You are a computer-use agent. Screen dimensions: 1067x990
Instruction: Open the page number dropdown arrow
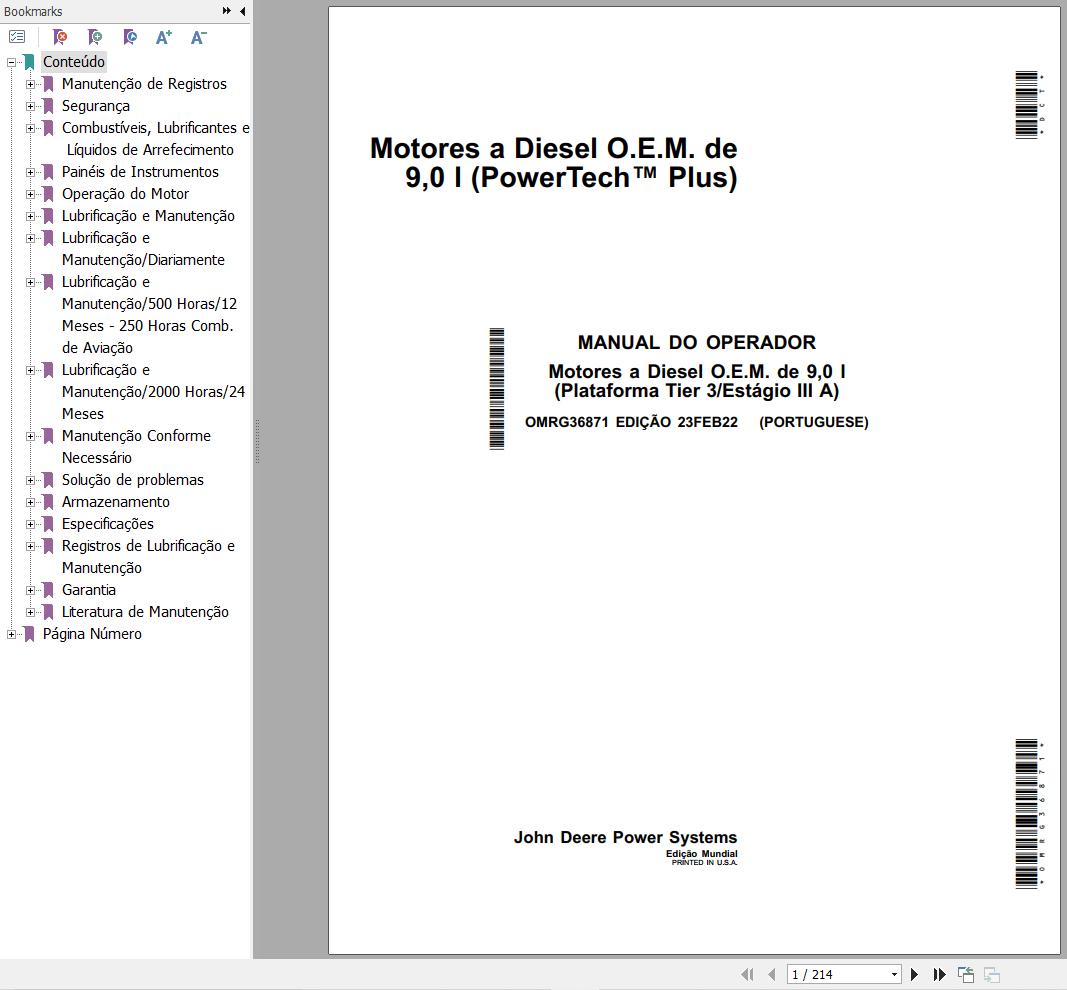point(894,974)
